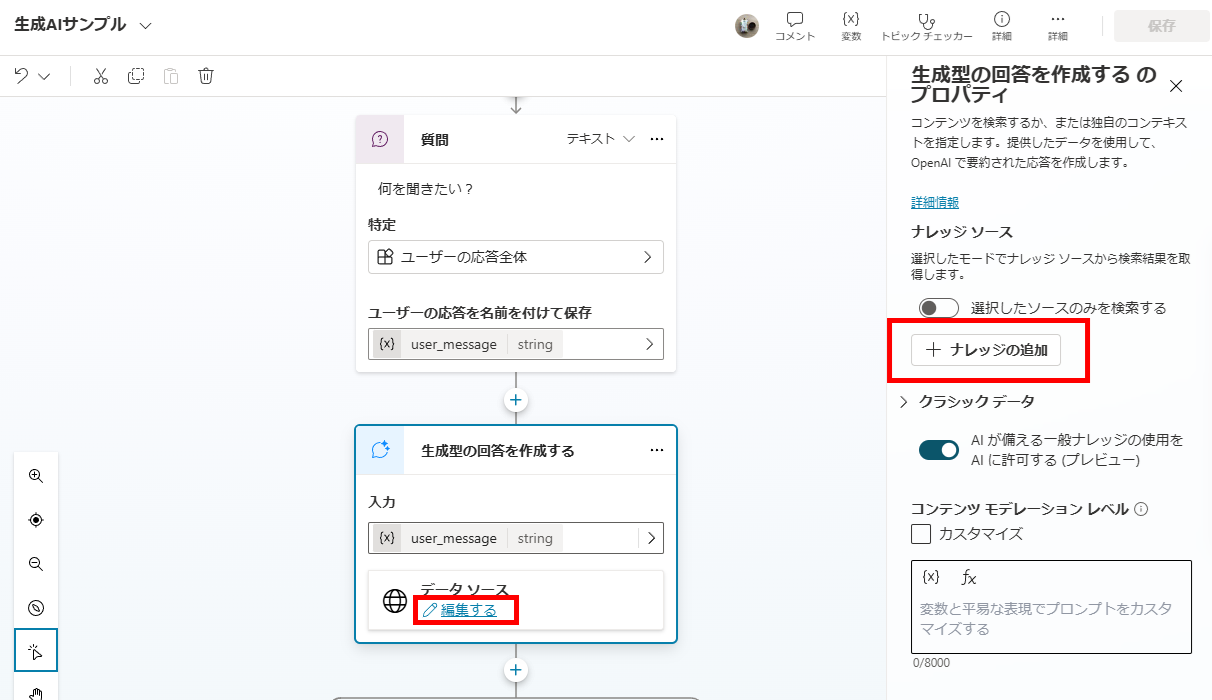The height and width of the screenshot is (700, 1212).
Task: Click the zoom in magnifier on canvas
Action: coord(36,476)
